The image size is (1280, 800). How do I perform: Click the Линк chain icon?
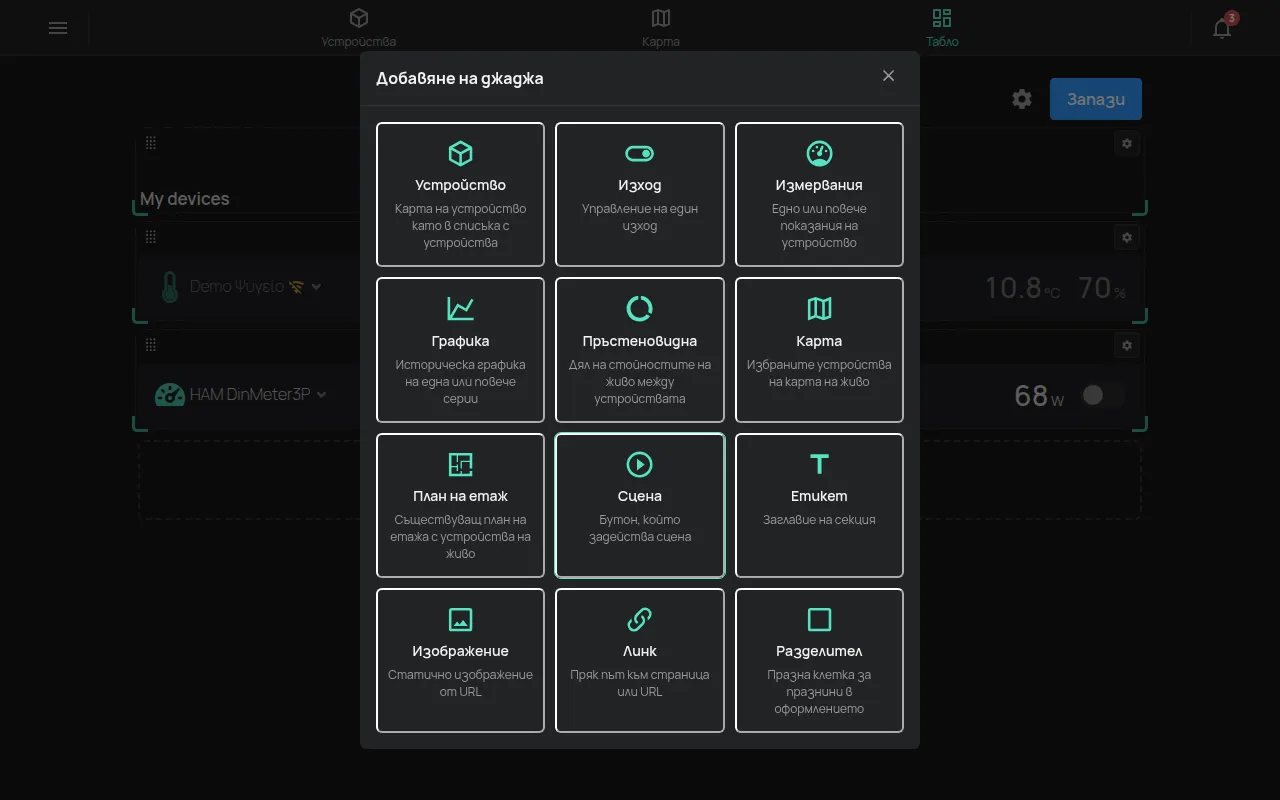point(640,619)
